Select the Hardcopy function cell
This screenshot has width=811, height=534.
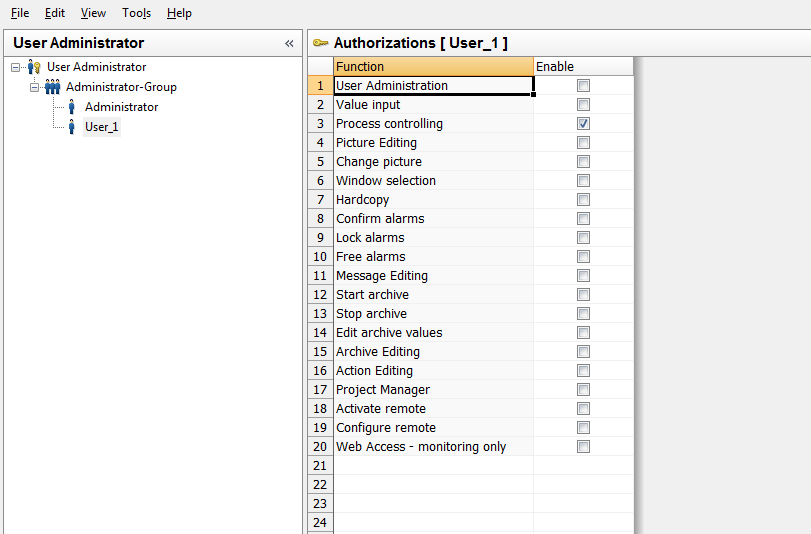(x=433, y=200)
